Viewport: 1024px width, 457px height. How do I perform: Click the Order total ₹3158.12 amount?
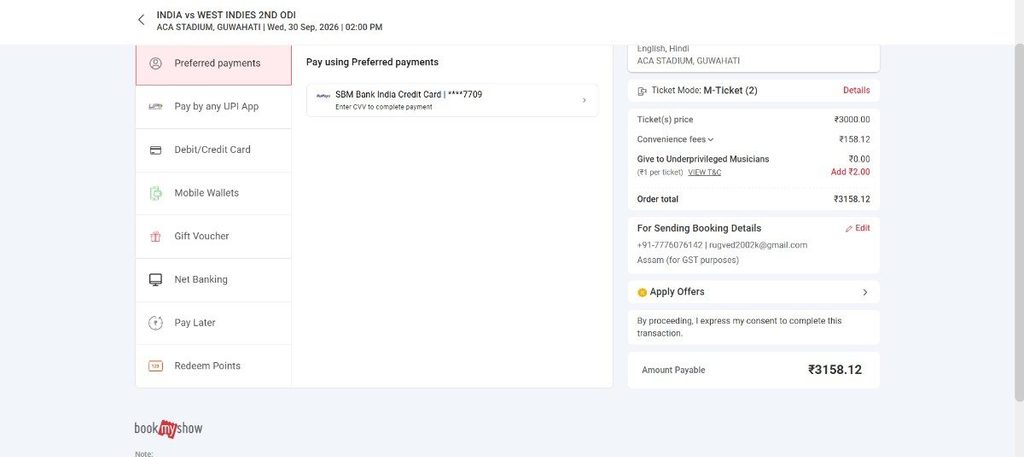point(852,200)
